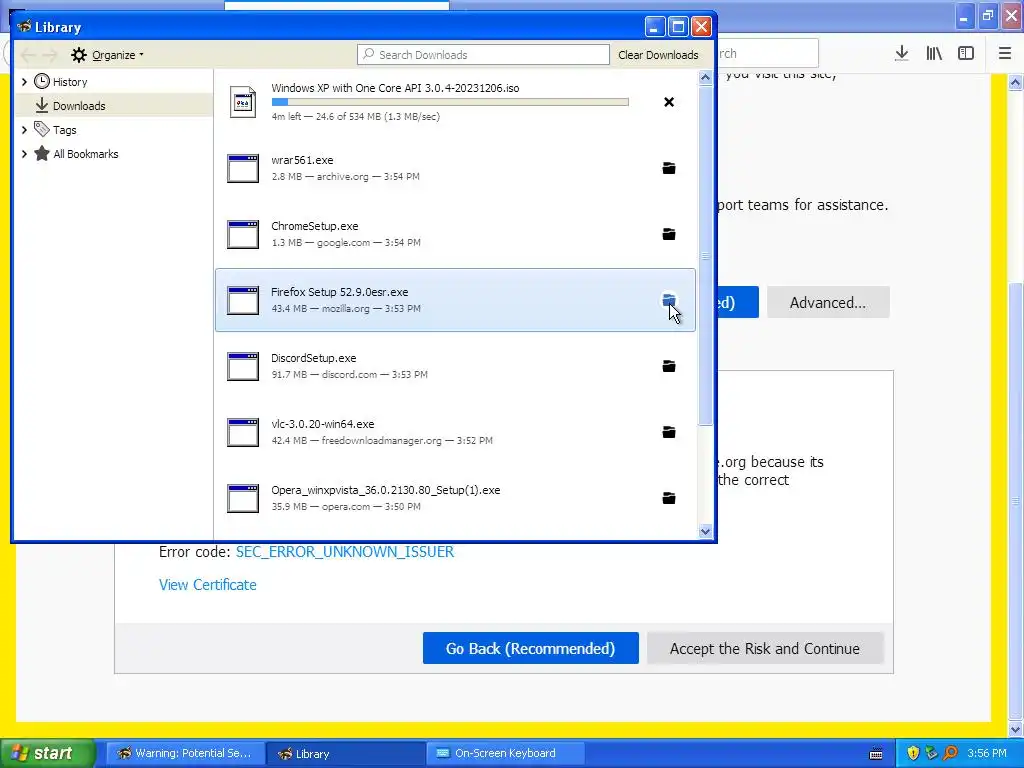Click the DiscordSetup.exe file icon
The width and height of the screenshot is (1024, 768).
click(243, 366)
